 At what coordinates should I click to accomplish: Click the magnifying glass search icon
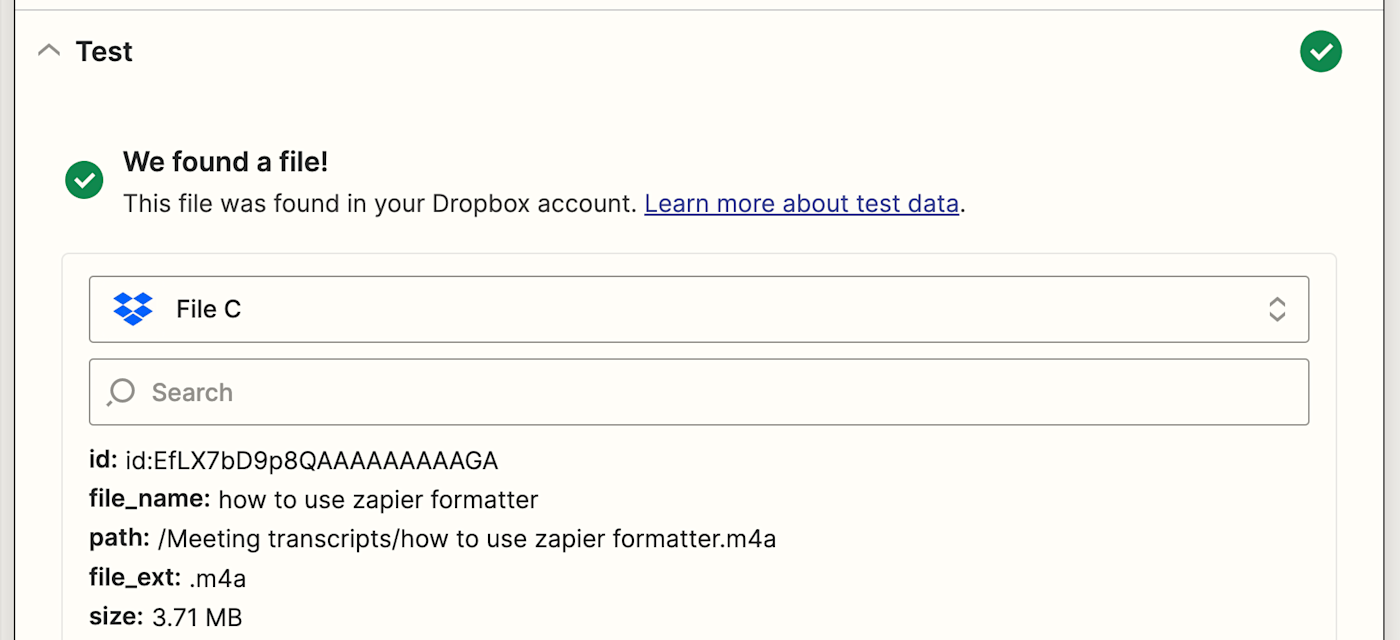121,392
